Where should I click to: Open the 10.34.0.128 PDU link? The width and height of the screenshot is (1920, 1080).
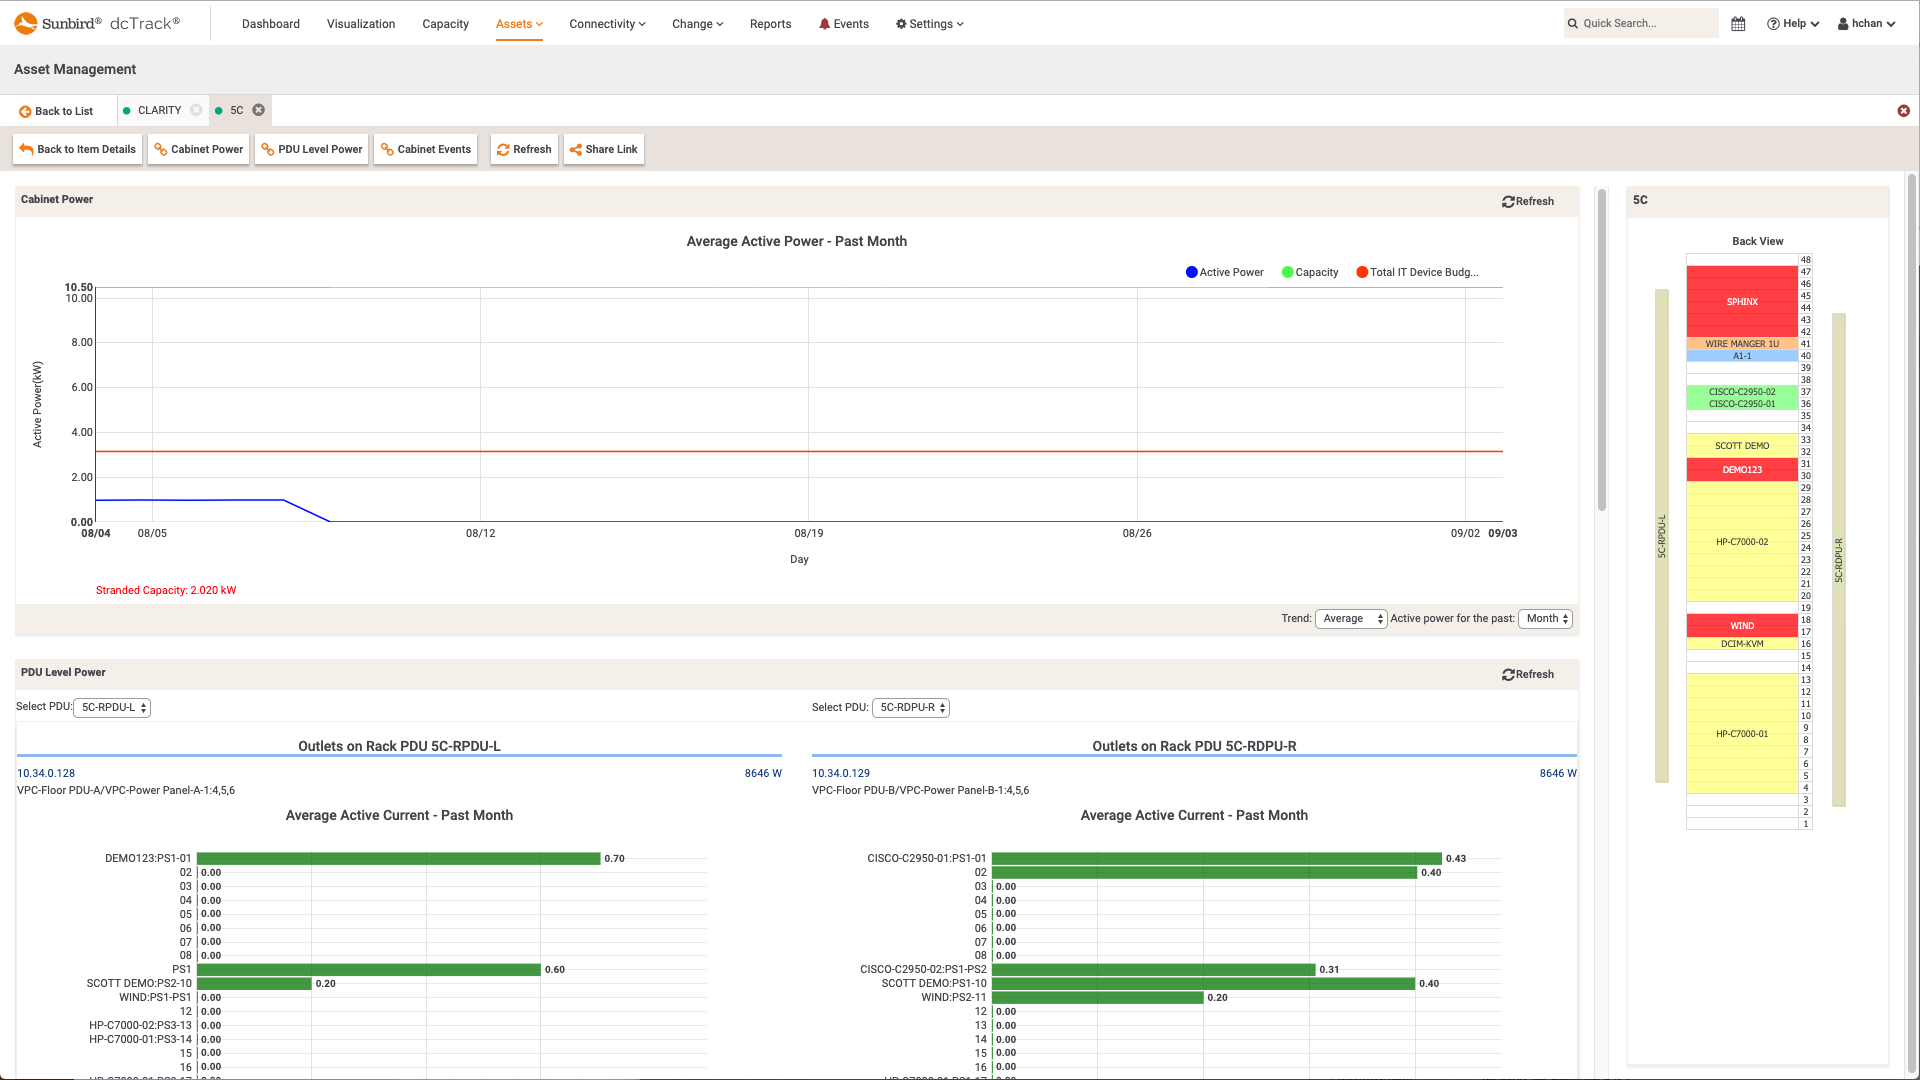(45, 772)
